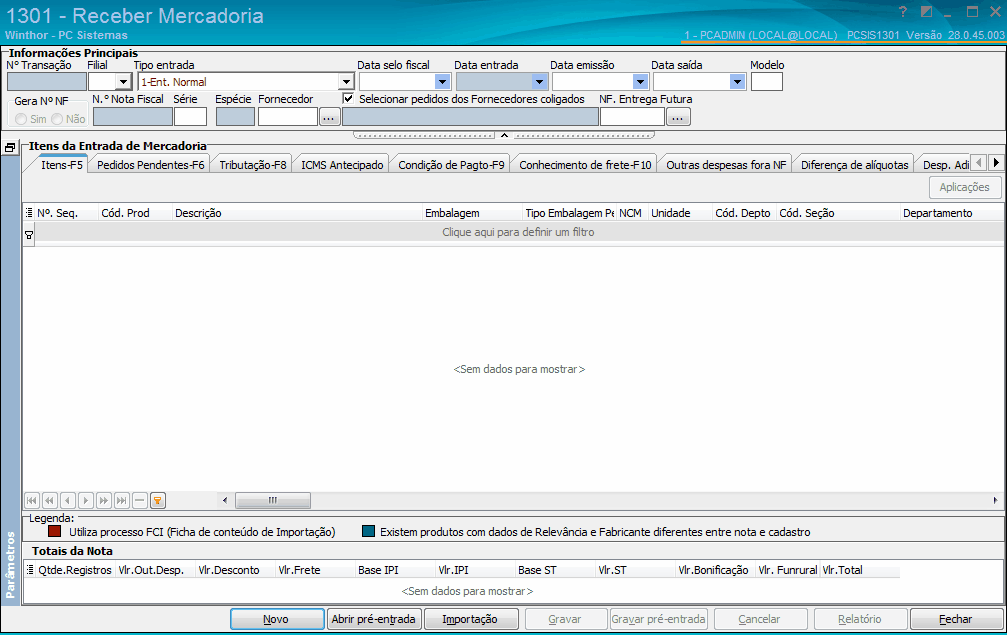Click the Aplicações button
Viewport: 1007px width, 635px height.
pyautogui.click(x=965, y=187)
